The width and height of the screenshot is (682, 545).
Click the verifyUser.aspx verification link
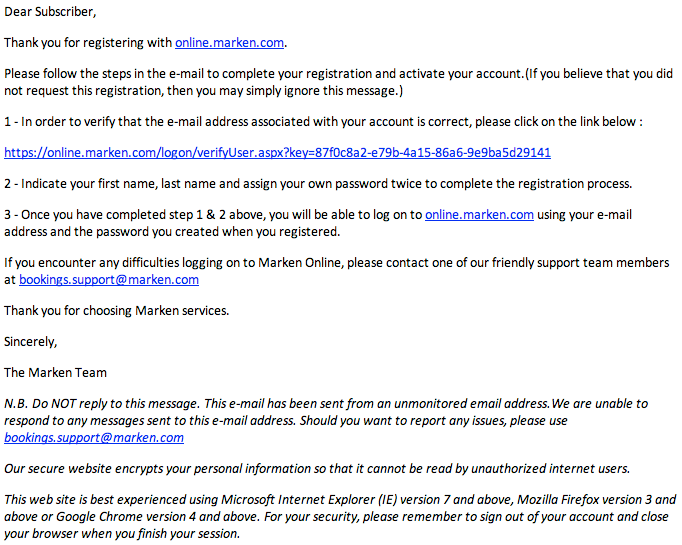coord(277,153)
